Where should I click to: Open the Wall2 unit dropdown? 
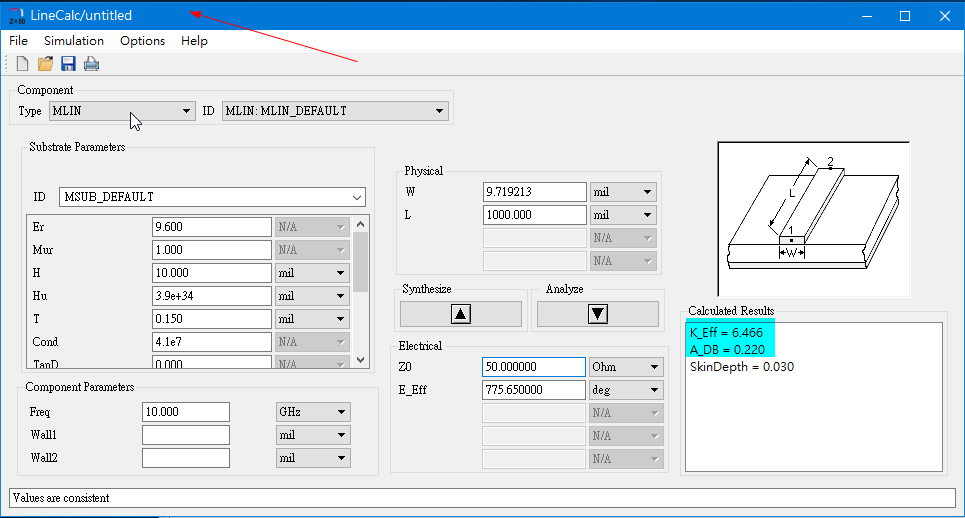point(313,458)
